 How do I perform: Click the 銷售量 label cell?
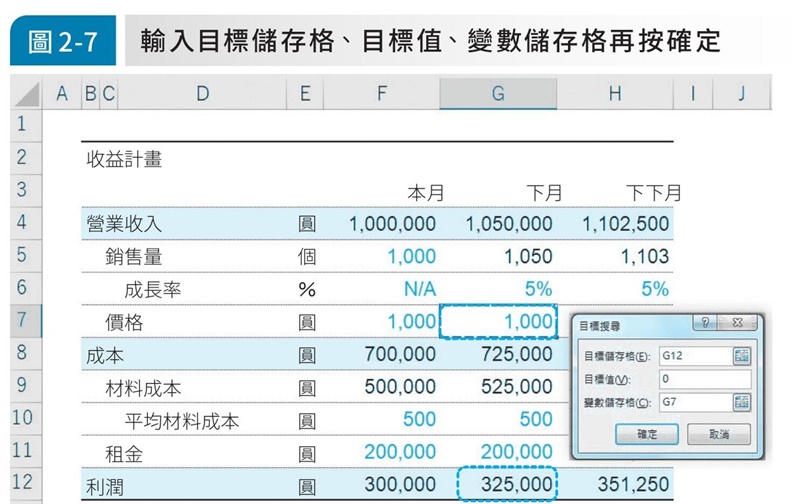[134, 257]
